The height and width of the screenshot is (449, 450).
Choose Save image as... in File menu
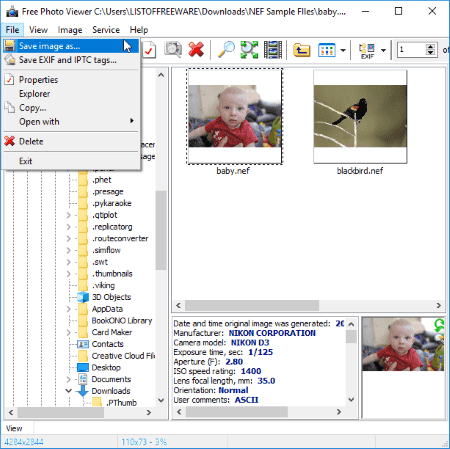(71, 46)
